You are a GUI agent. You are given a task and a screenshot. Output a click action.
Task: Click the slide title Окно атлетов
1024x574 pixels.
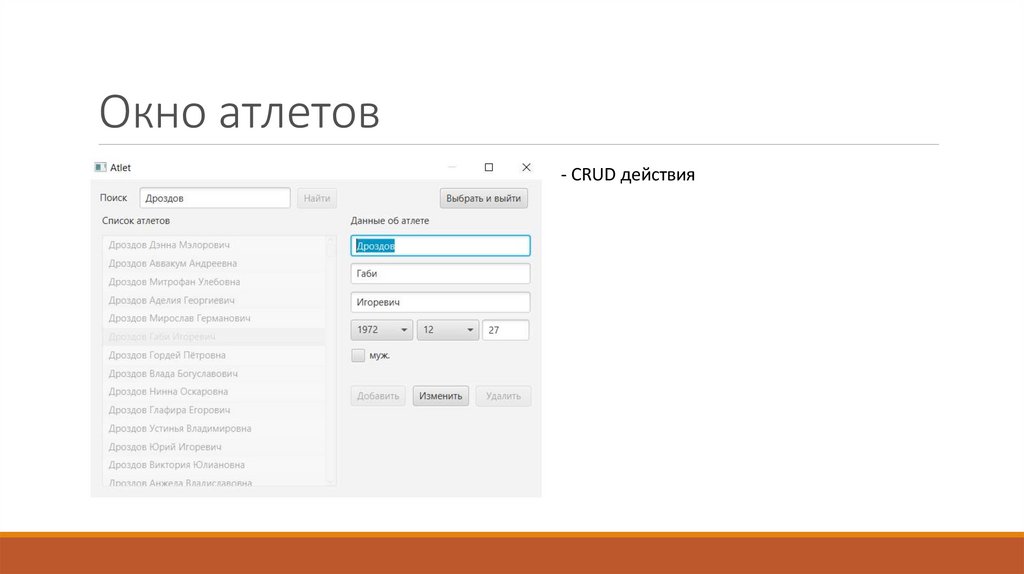pyautogui.click(x=239, y=112)
